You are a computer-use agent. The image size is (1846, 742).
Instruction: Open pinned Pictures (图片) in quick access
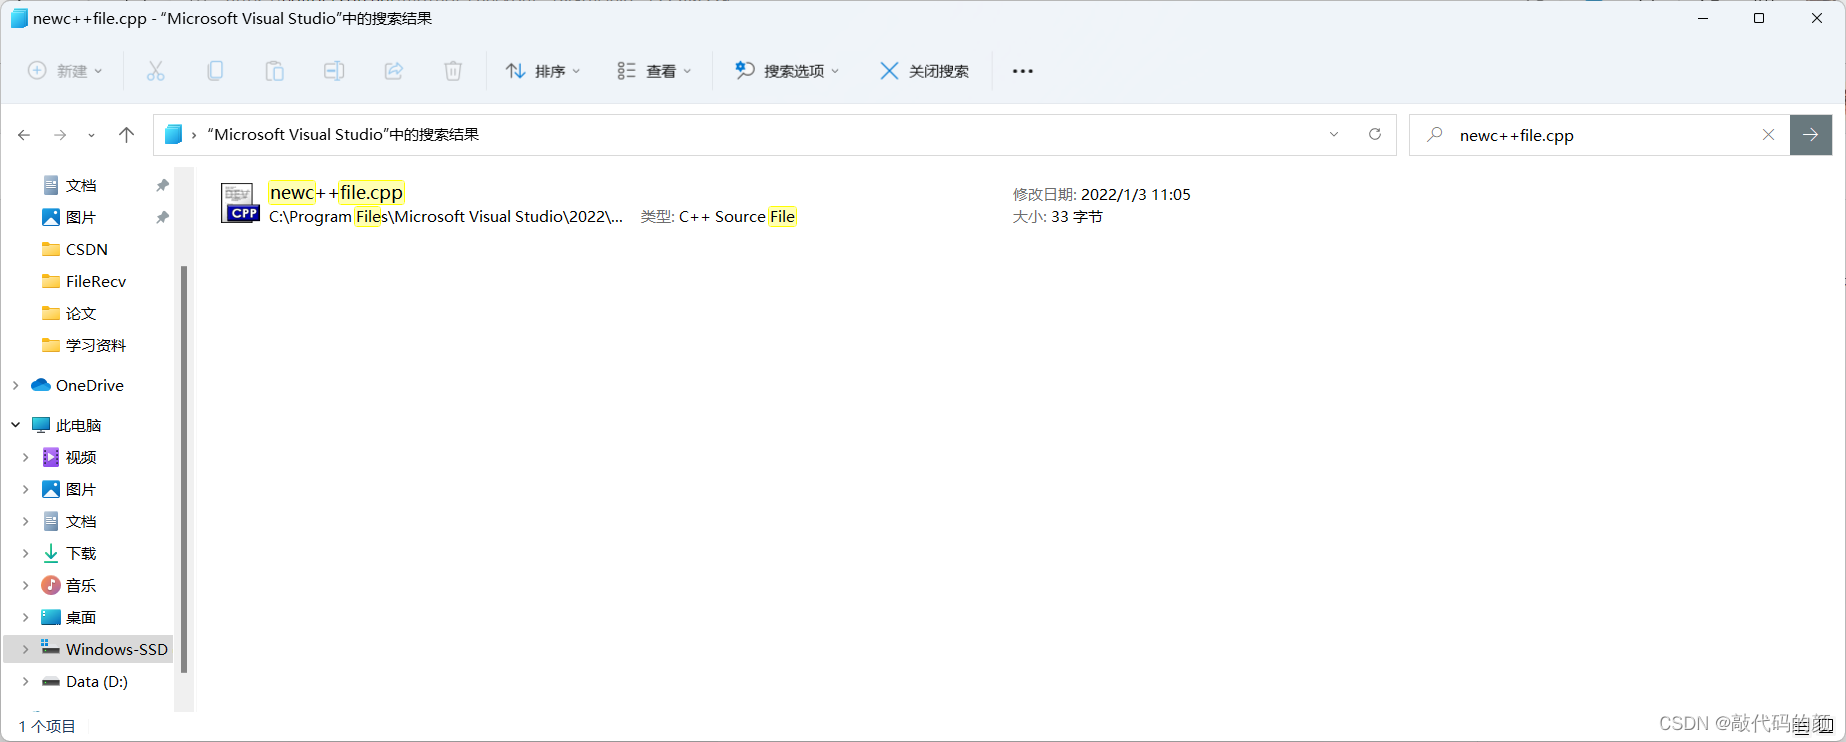81,218
